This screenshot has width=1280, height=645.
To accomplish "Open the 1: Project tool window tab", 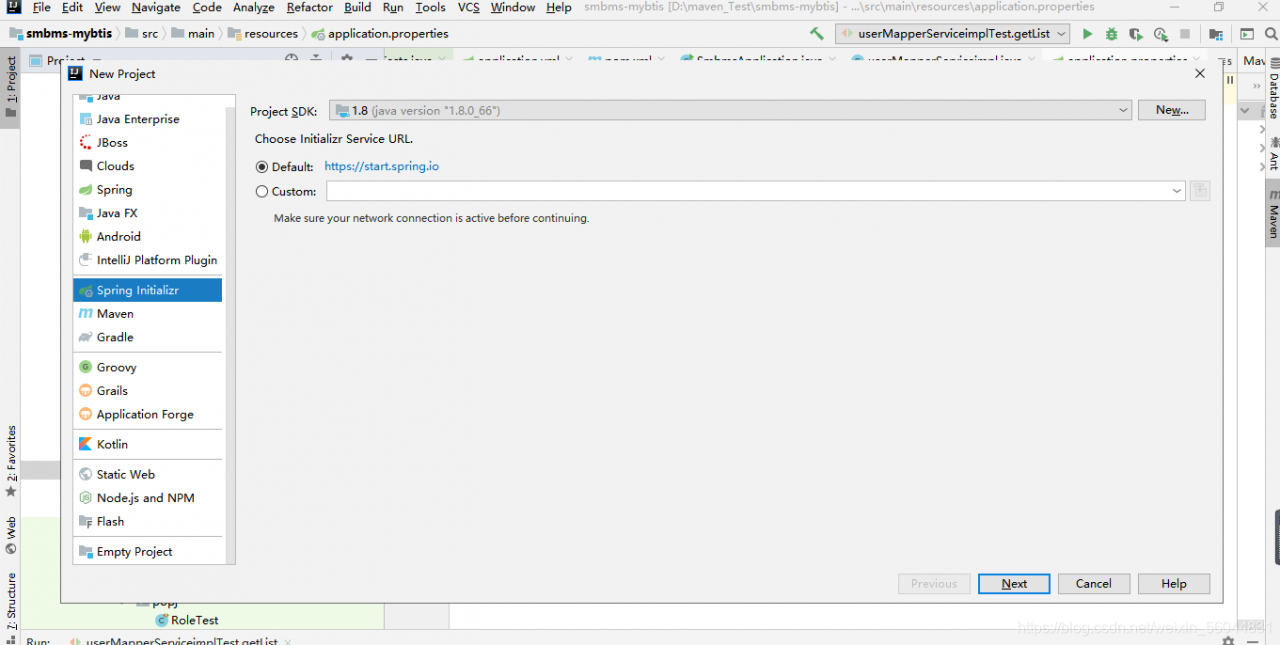I will [x=11, y=86].
